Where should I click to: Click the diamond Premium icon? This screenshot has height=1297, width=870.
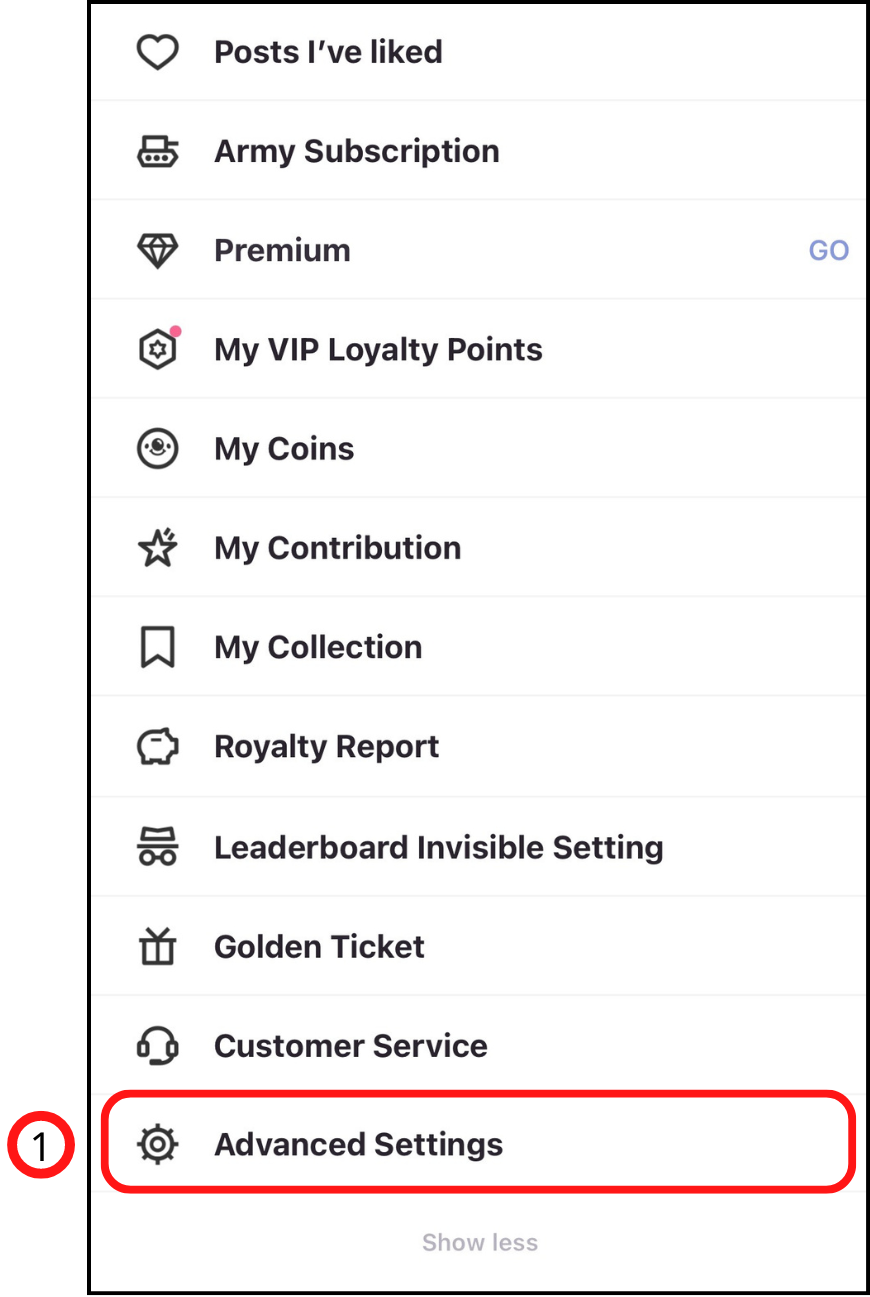pos(157,251)
